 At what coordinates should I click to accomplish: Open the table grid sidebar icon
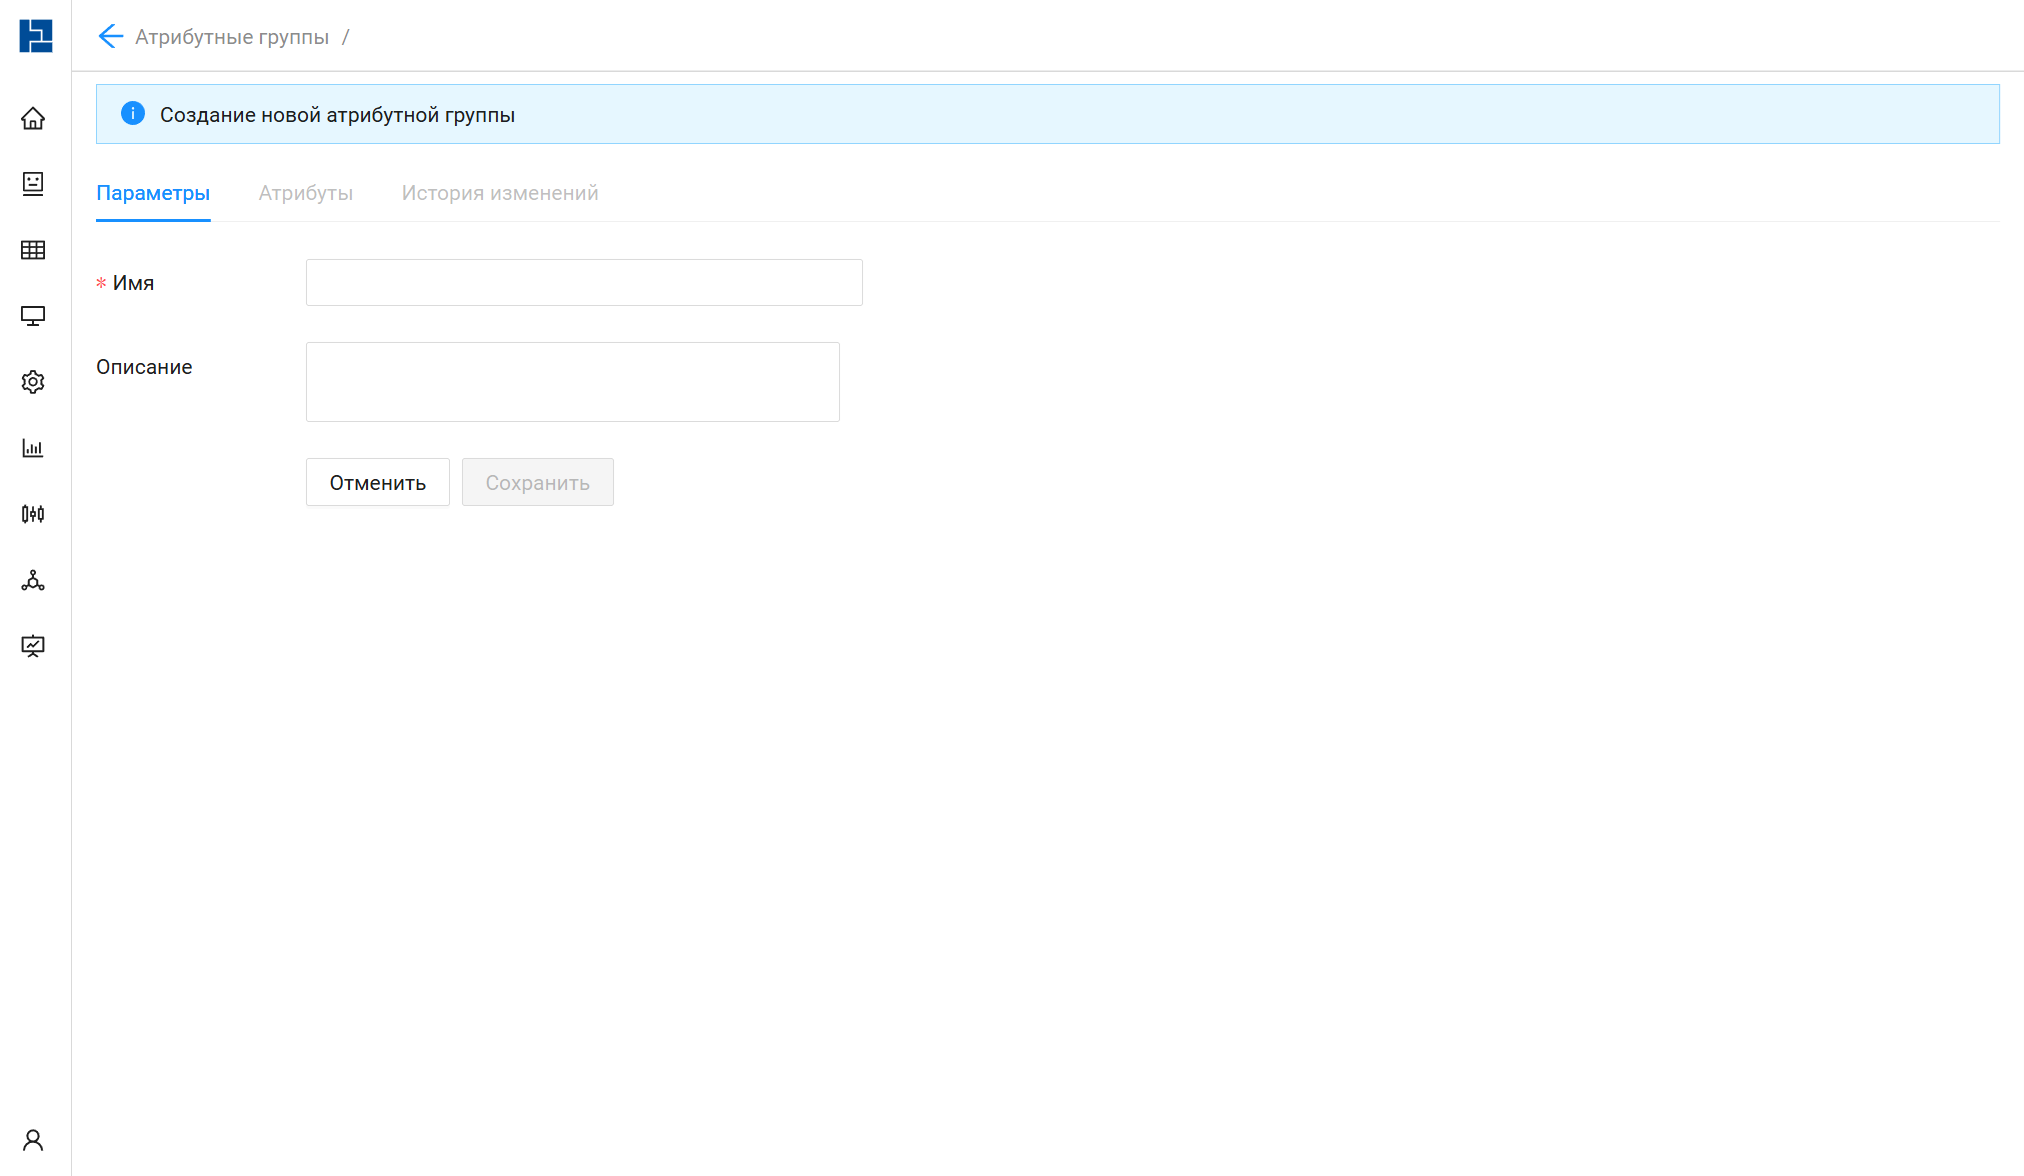[33, 250]
